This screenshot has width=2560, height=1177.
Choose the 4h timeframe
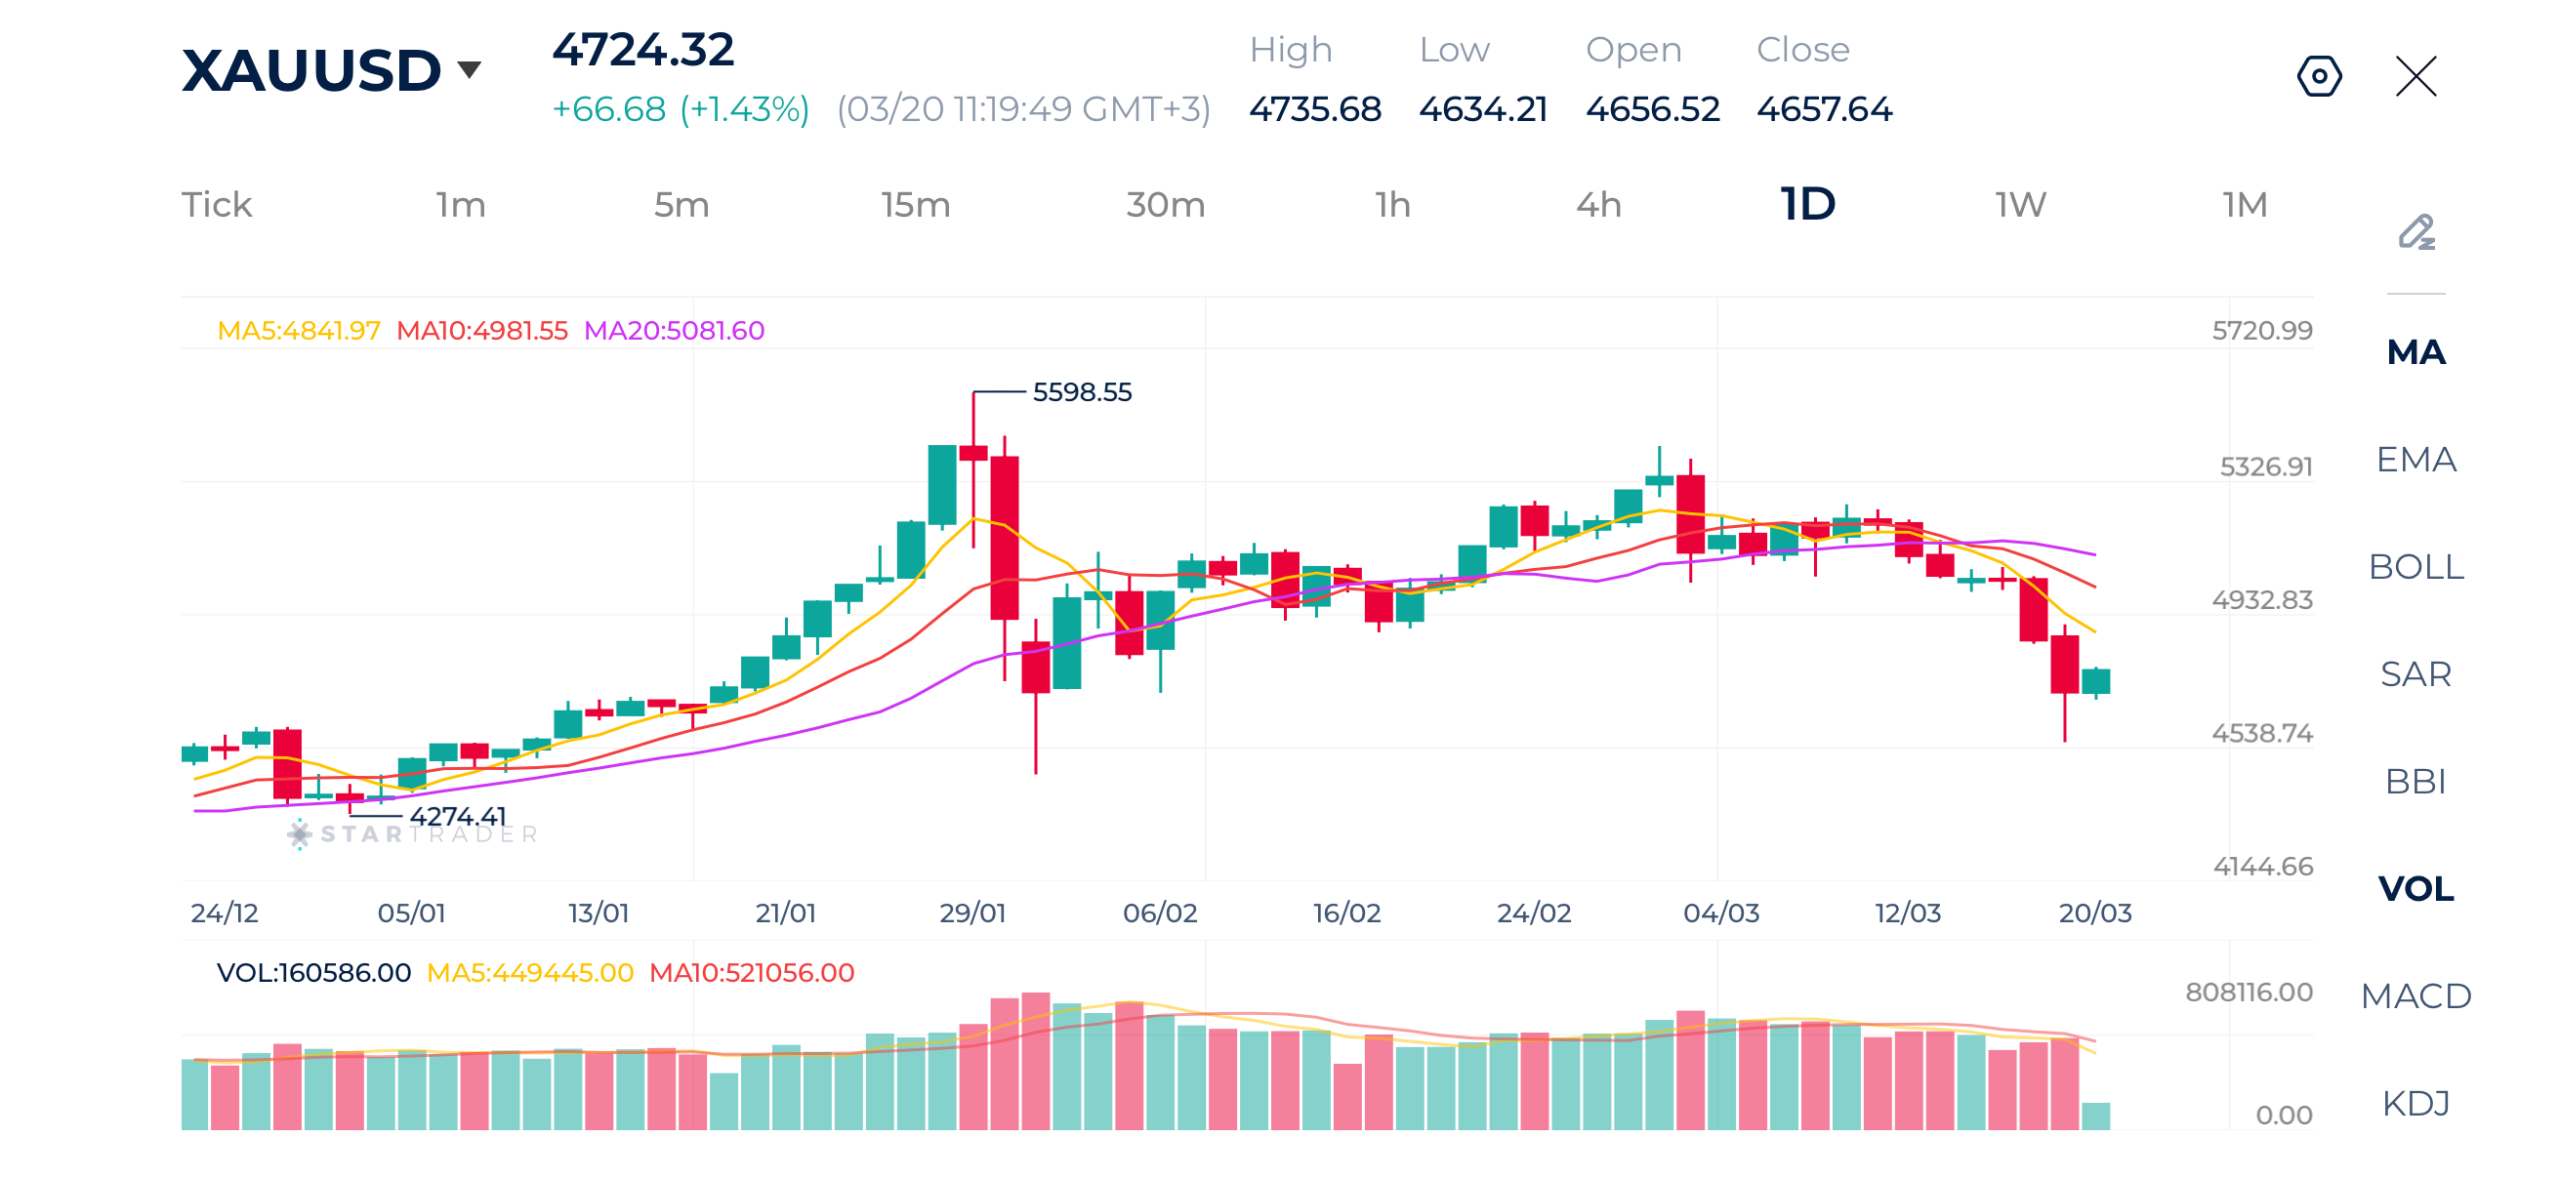[1598, 205]
